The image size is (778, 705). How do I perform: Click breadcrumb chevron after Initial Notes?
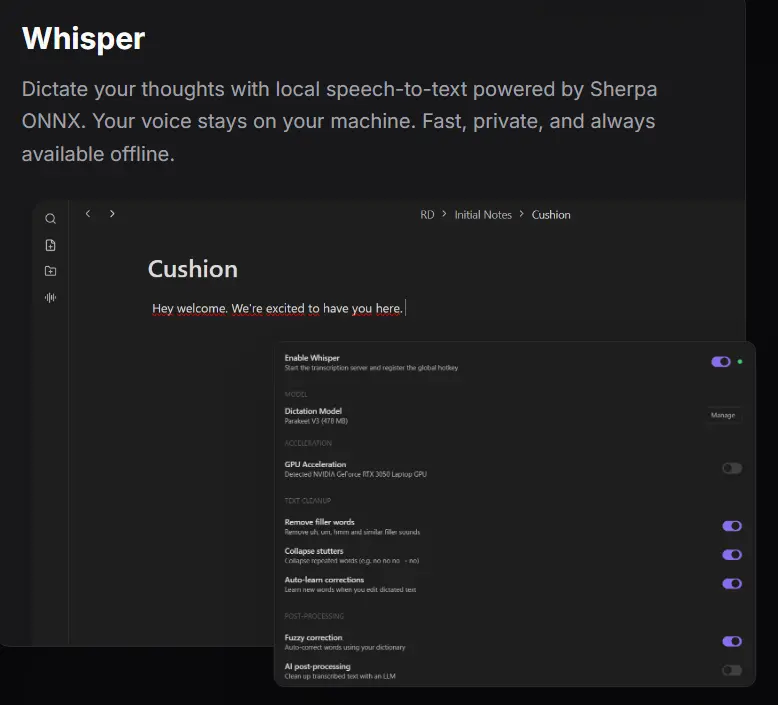[x=521, y=214]
